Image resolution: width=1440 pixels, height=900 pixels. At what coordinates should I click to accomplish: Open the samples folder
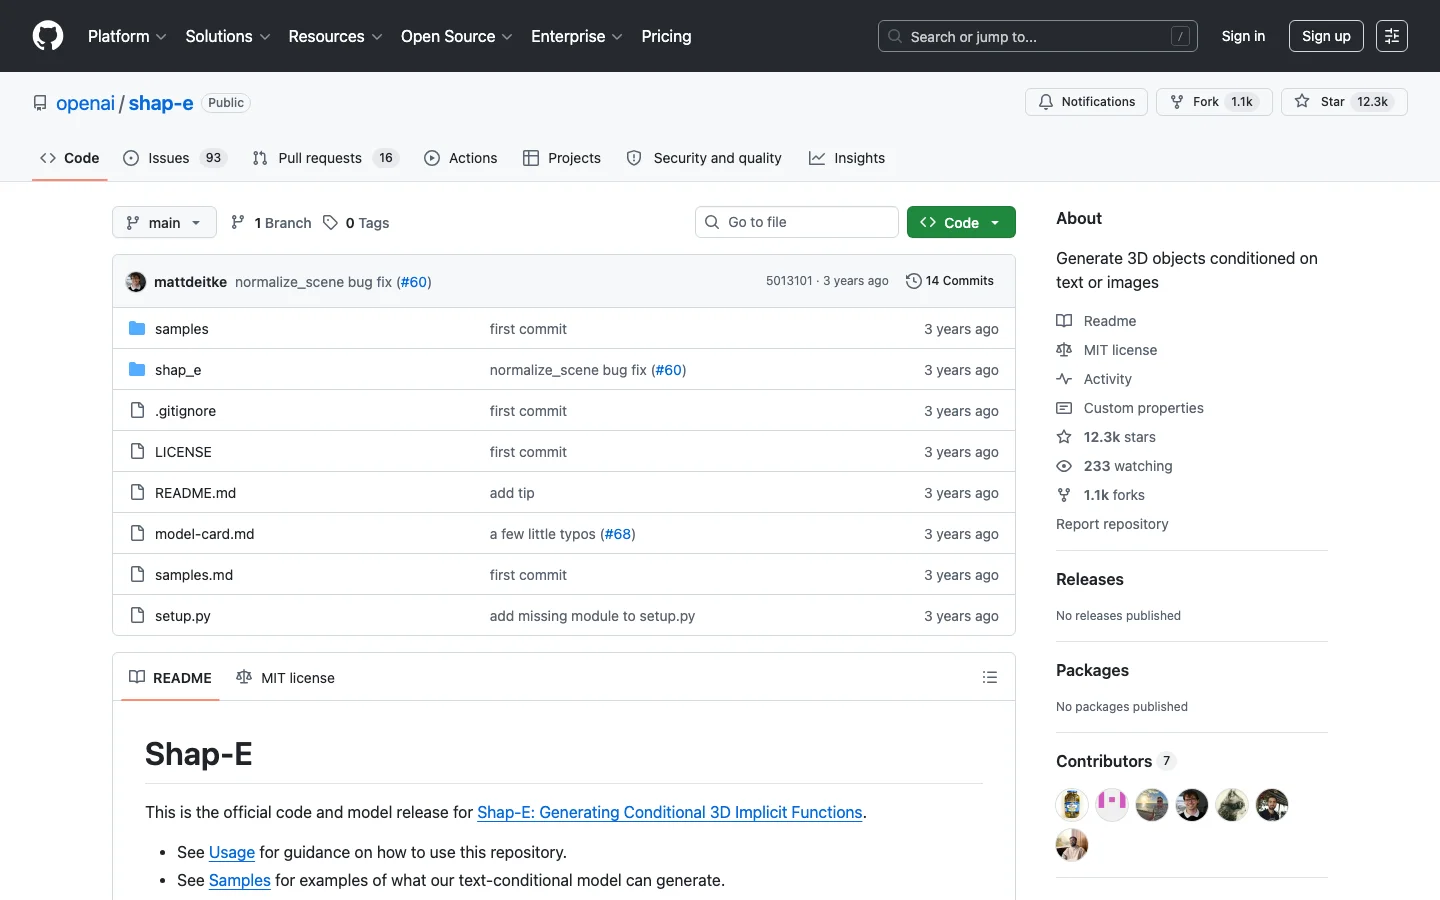click(x=182, y=329)
